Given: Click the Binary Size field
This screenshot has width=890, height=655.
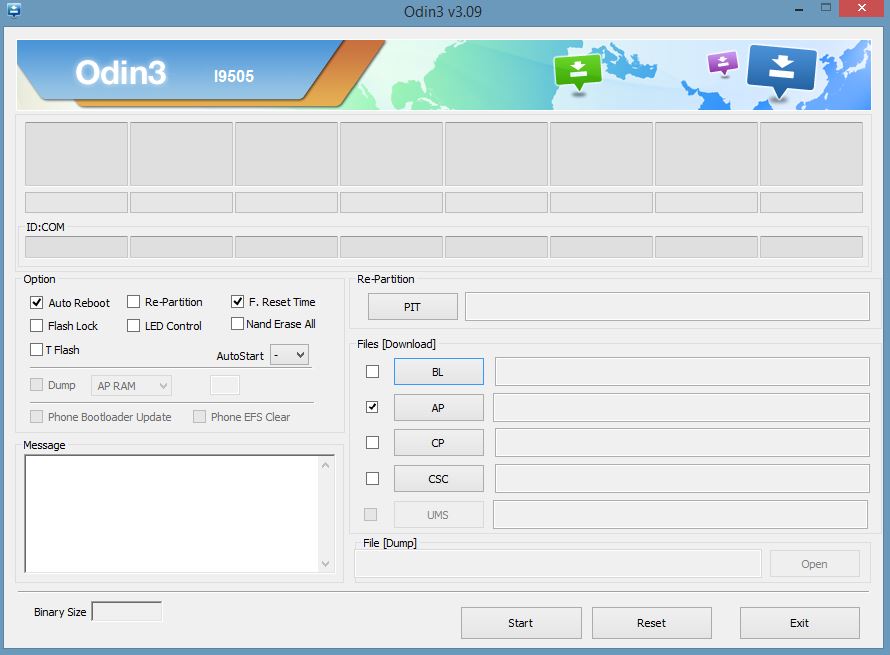Looking at the screenshot, I should tap(127, 611).
